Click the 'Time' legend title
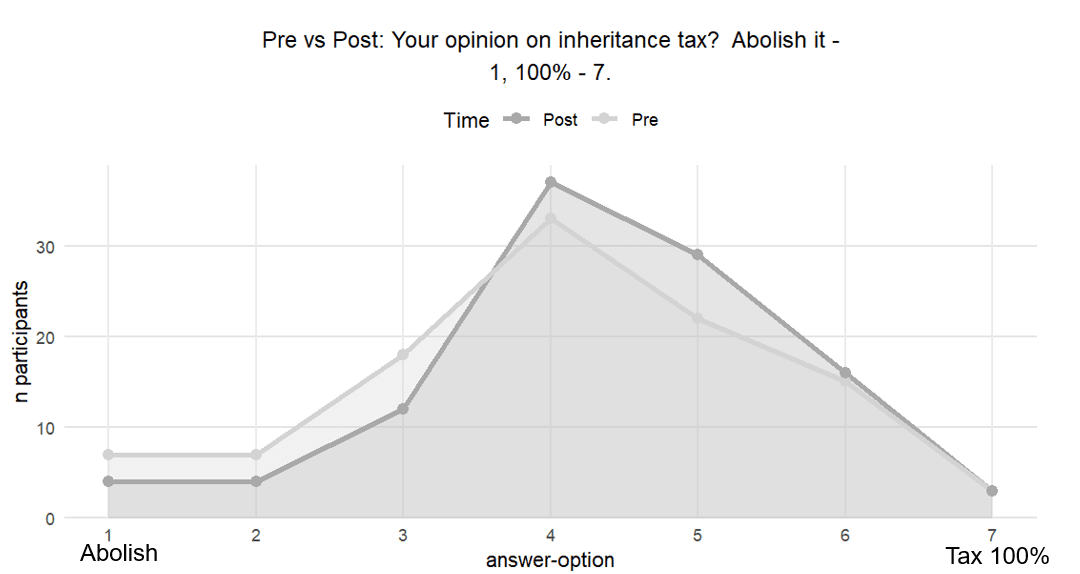The image size is (1080, 574). coord(467,121)
